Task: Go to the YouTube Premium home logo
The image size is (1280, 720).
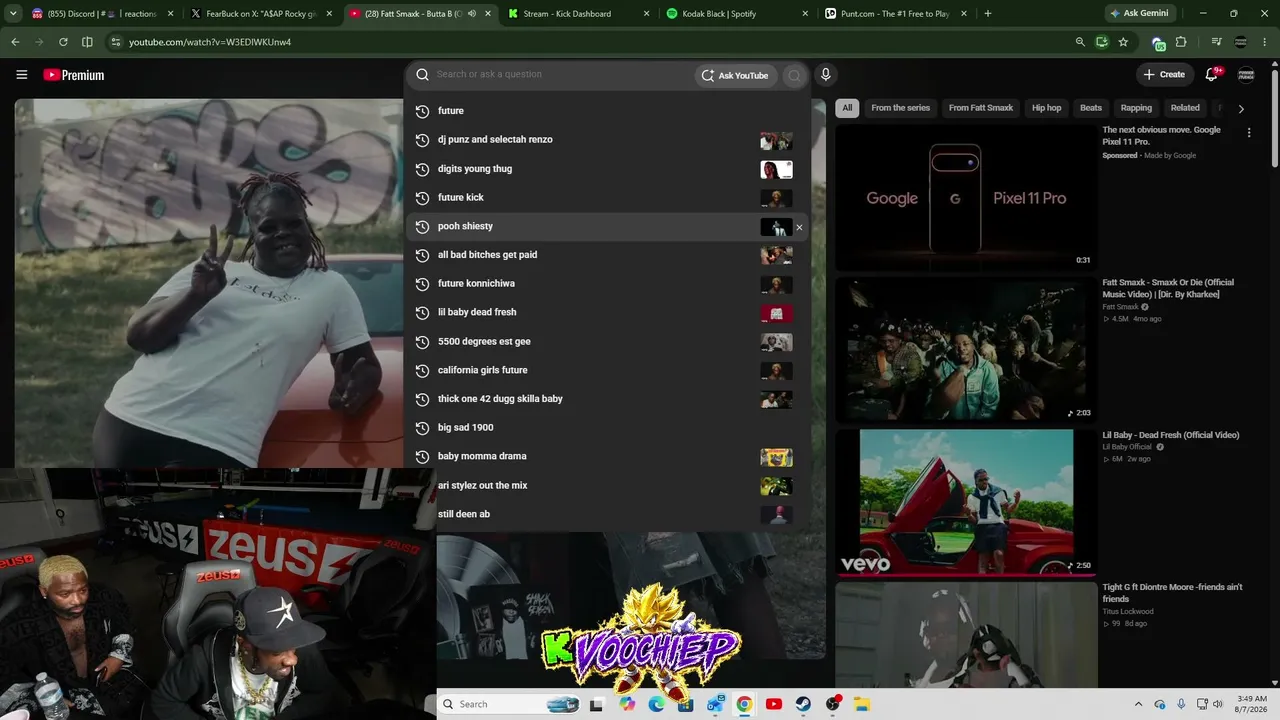Action: 74,75
